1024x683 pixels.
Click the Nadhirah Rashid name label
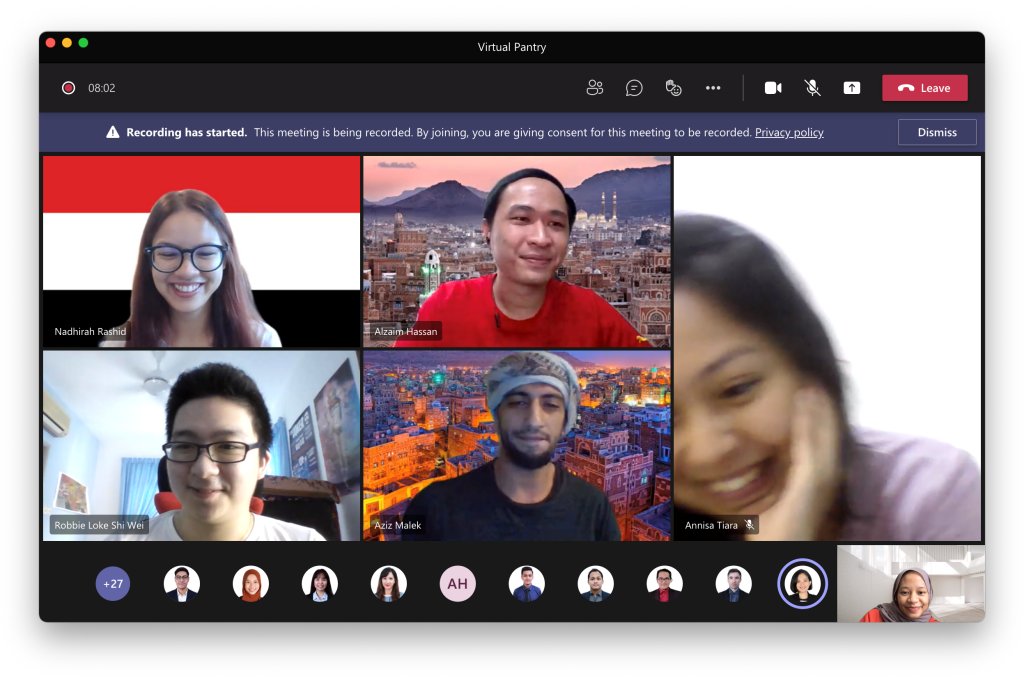90,331
